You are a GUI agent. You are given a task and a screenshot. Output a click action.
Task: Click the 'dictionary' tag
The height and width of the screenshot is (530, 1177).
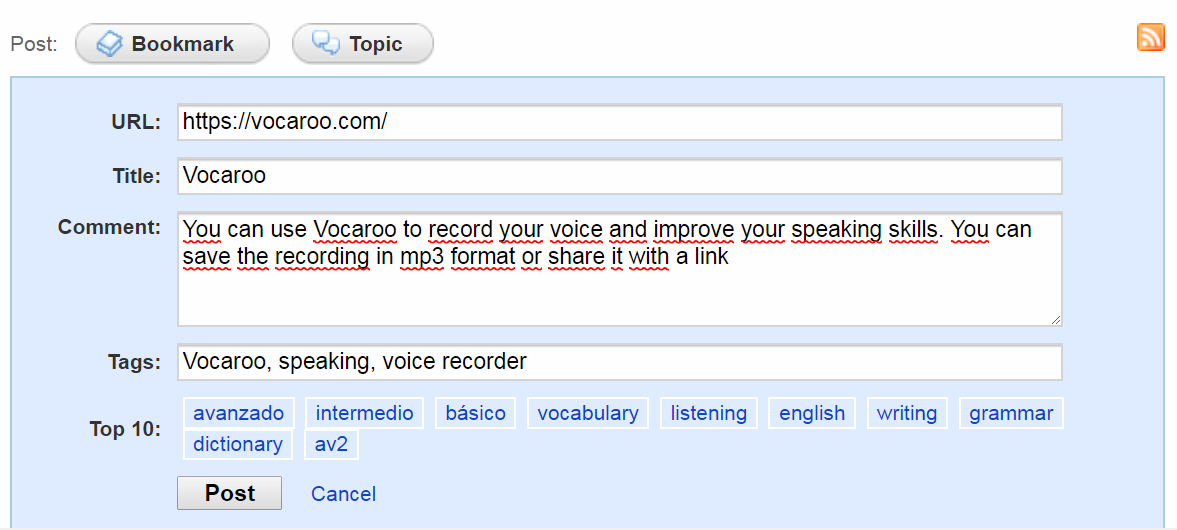(x=237, y=444)
